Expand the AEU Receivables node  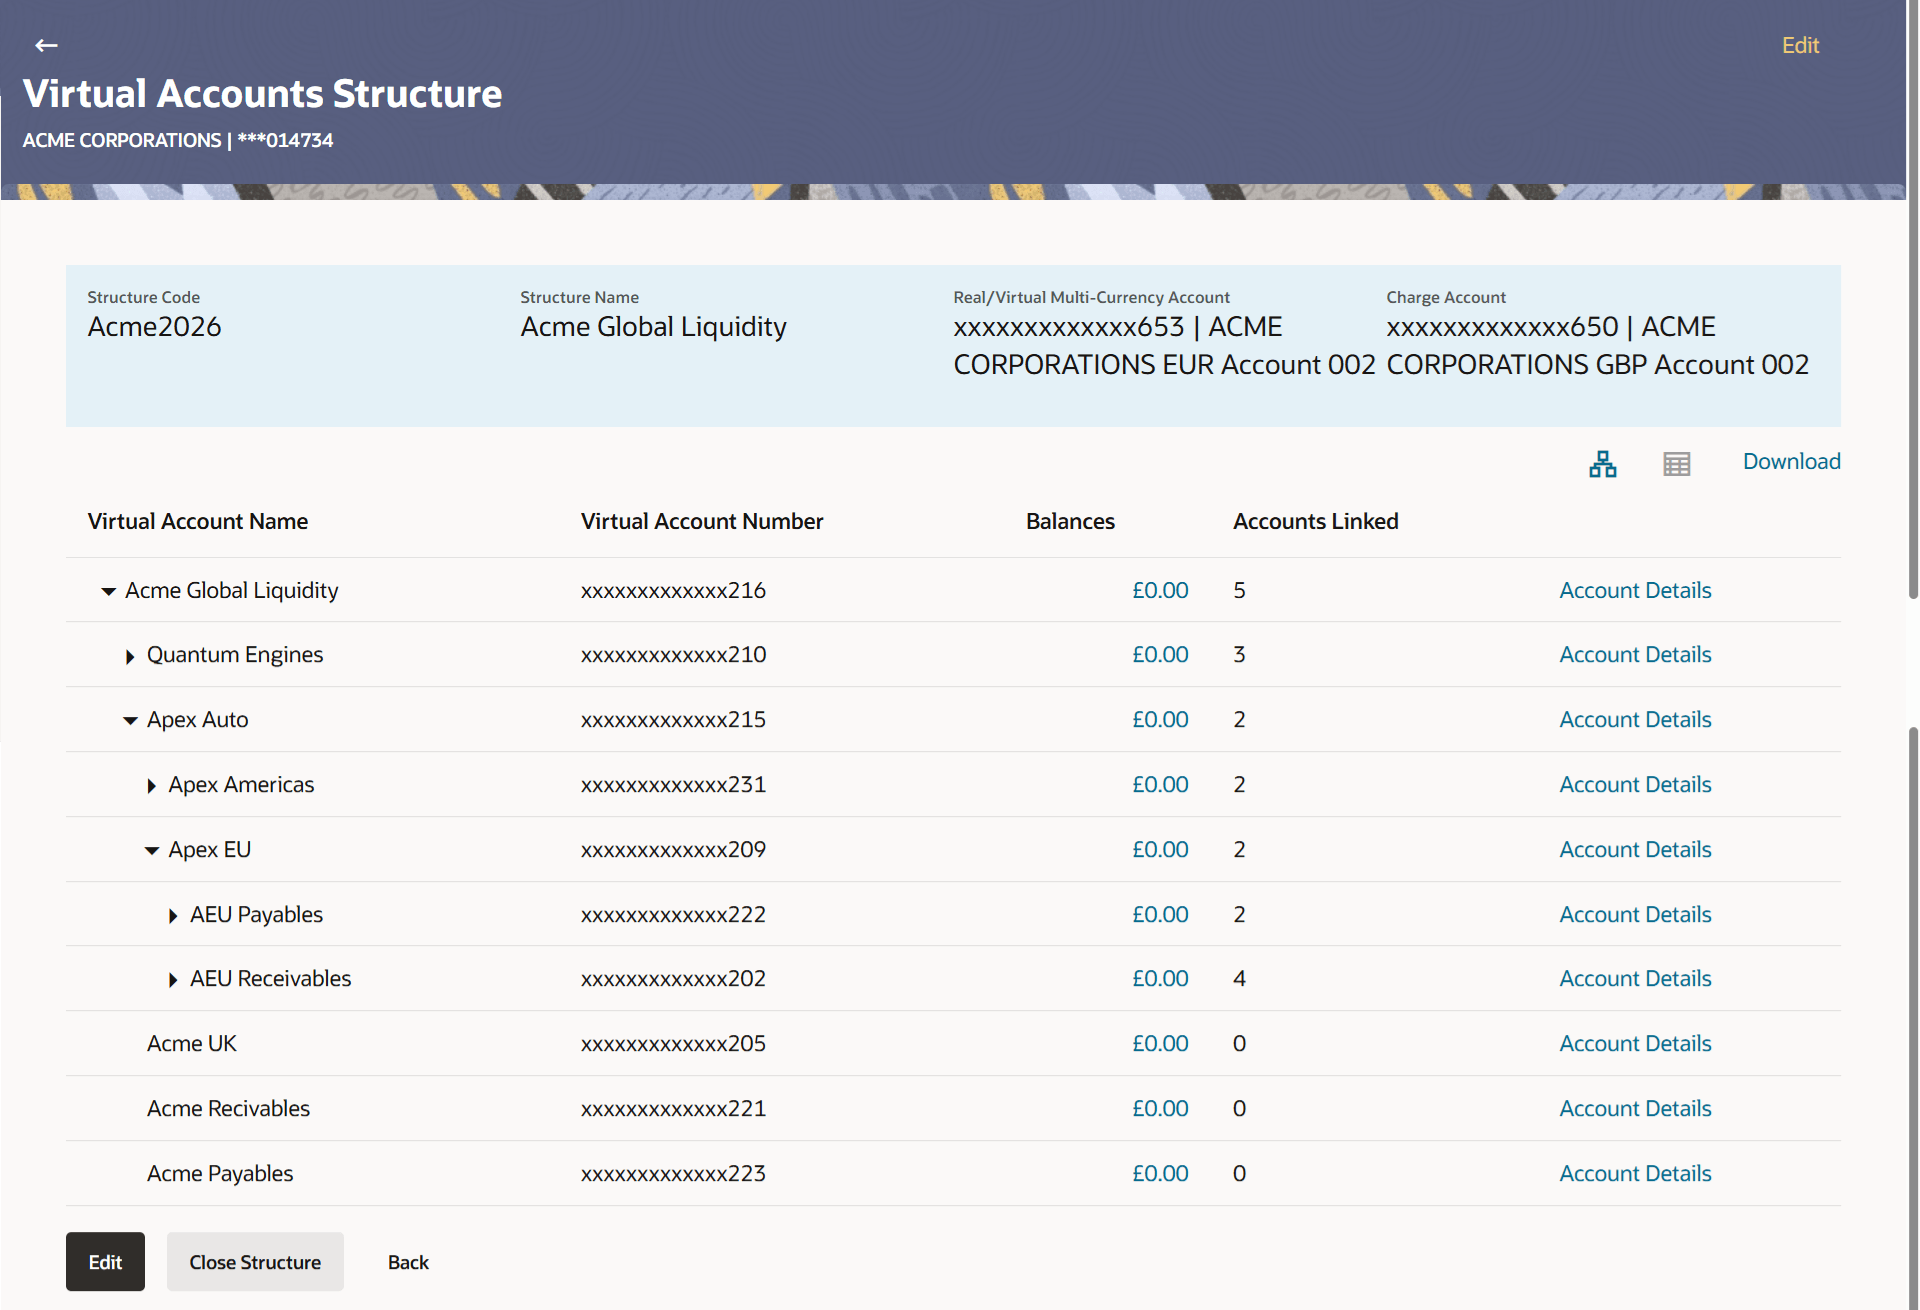[x=173, y=980]
